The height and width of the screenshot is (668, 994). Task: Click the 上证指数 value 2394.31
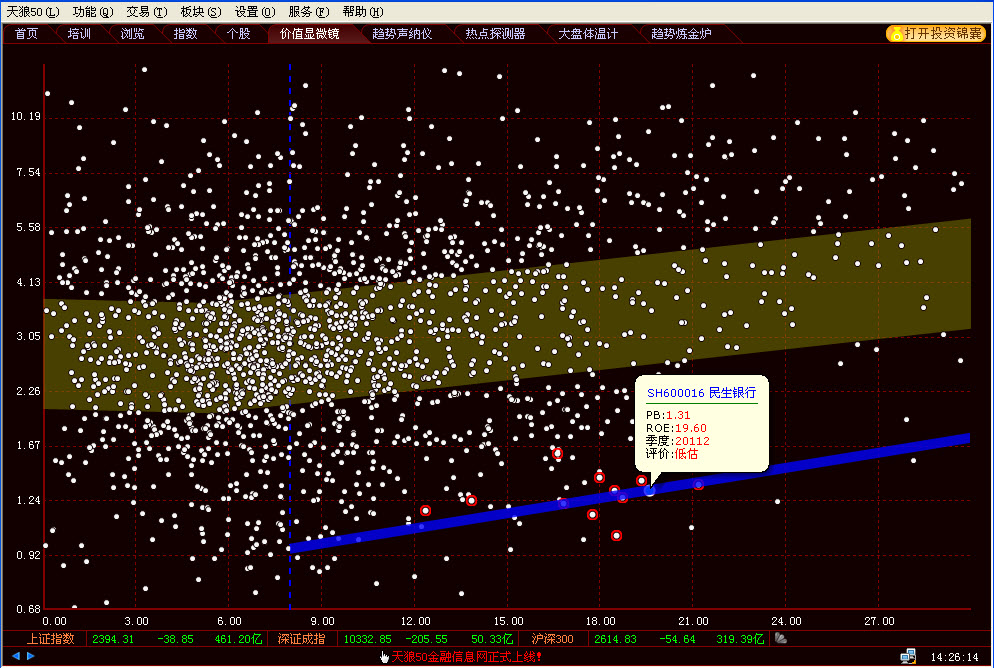click(113, 639)
